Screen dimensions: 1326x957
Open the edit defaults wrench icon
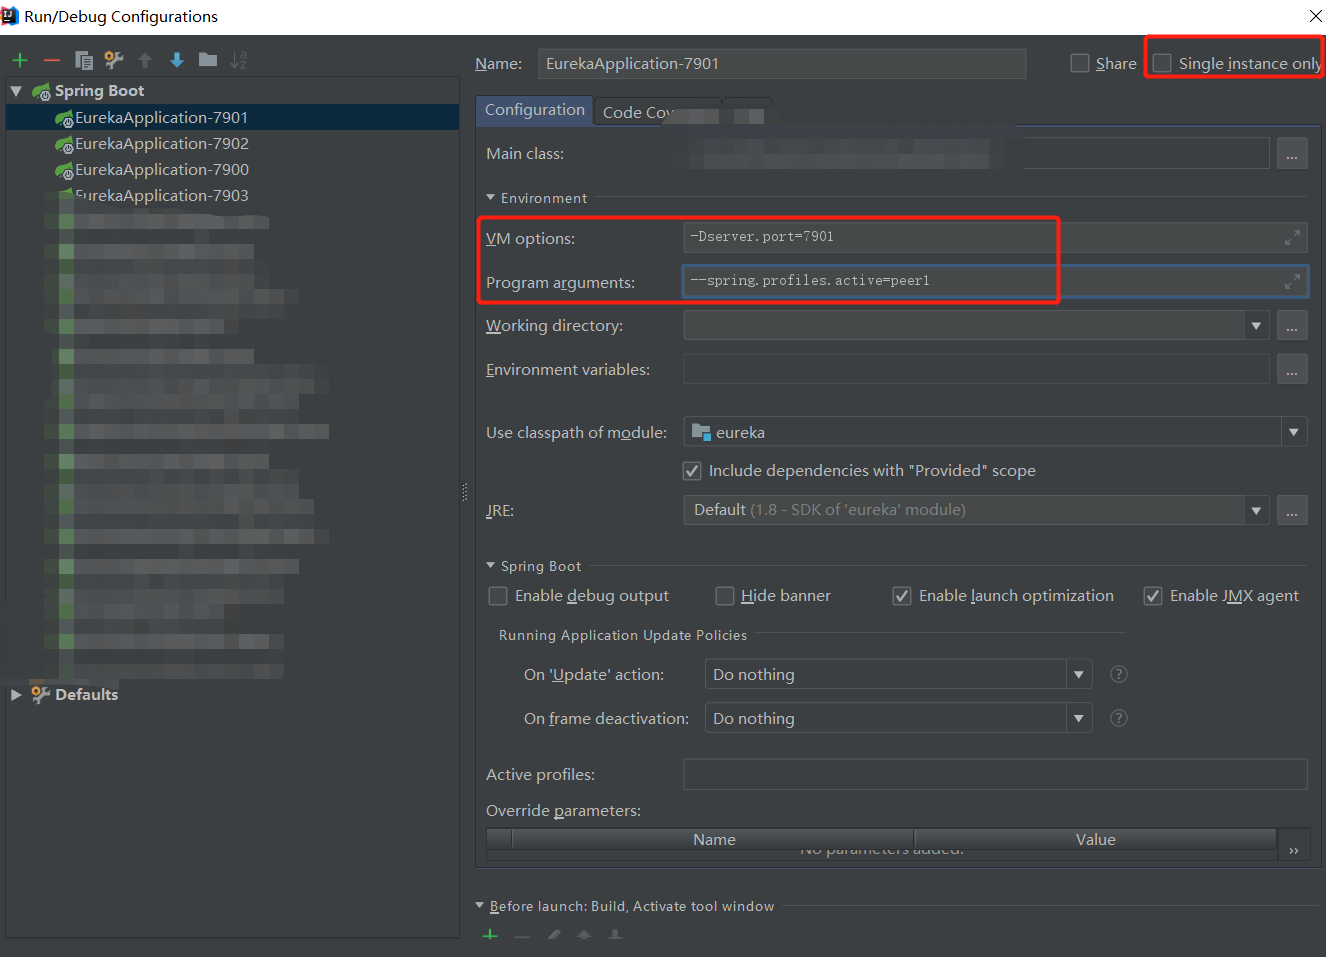tap(114, 60)
